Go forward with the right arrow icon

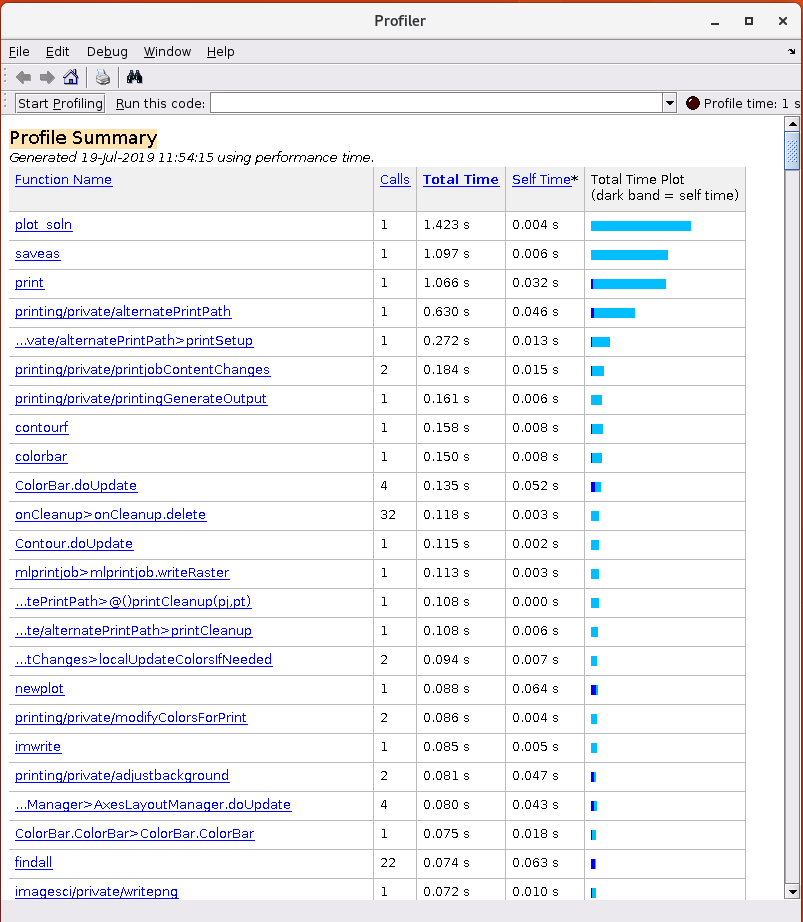tap(47, 77)
